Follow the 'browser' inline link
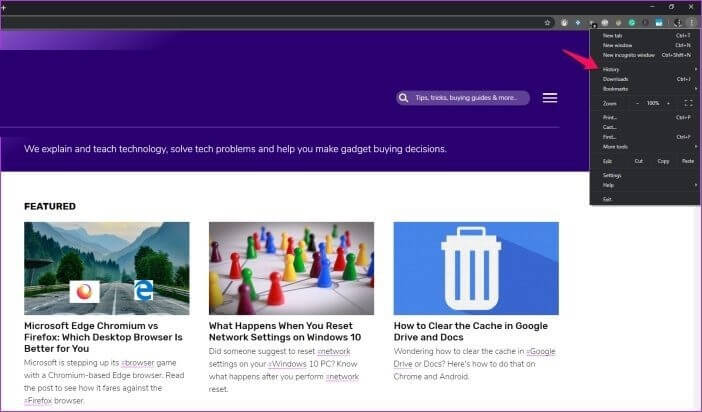 pos(137,363)
